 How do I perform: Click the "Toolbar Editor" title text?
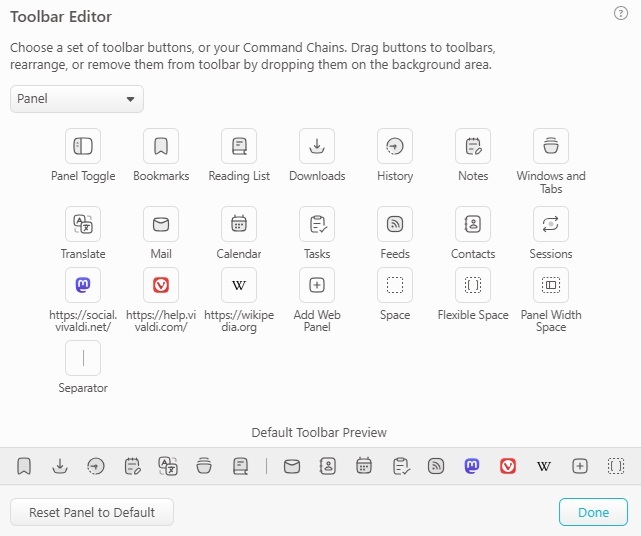61,17
